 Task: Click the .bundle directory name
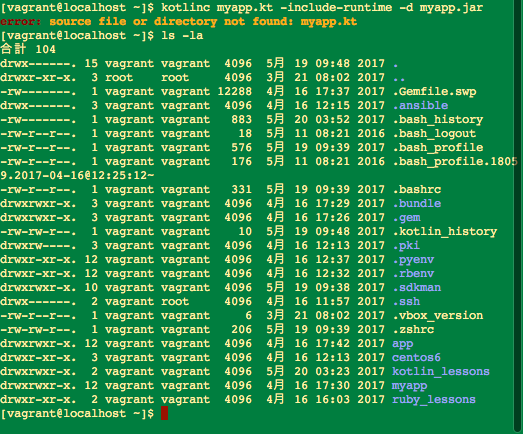point(417,203)
